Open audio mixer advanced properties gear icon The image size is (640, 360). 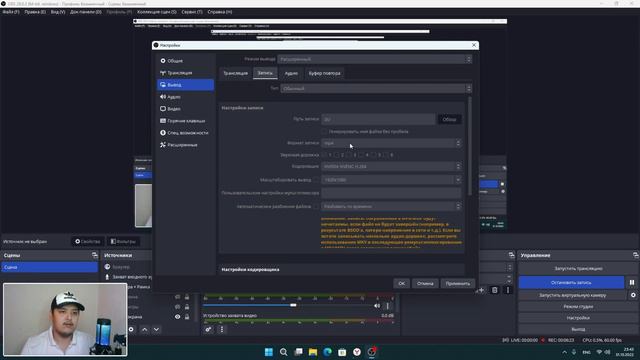(x=208, y=329)
